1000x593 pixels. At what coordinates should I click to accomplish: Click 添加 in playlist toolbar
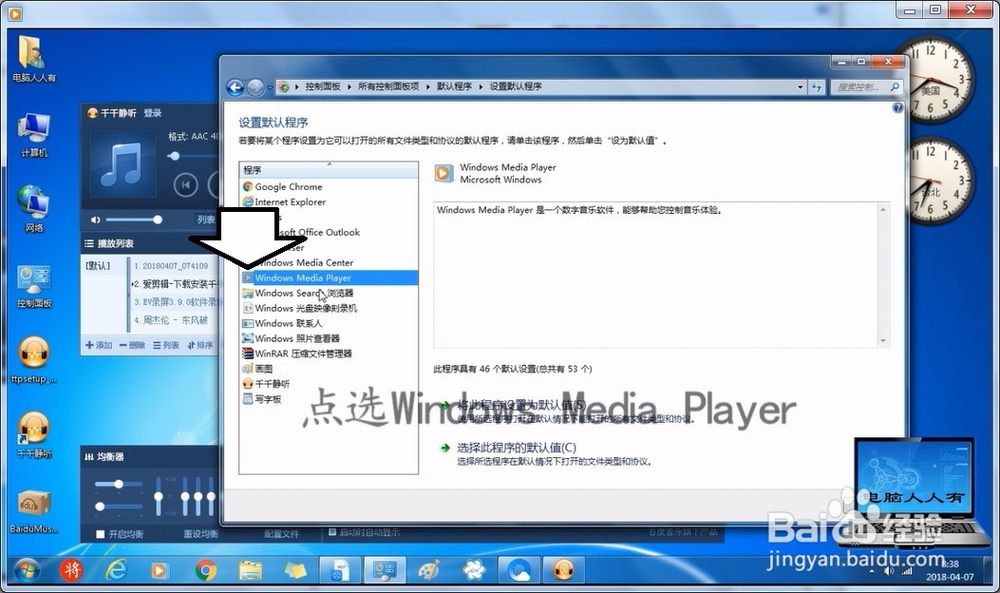tap(99, 345)
